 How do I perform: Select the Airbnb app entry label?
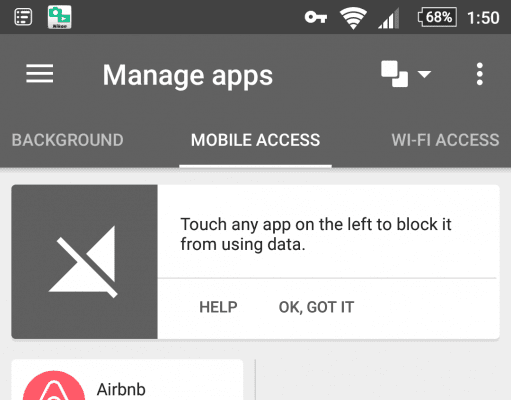pyautogui.click(x=121, y=389)
